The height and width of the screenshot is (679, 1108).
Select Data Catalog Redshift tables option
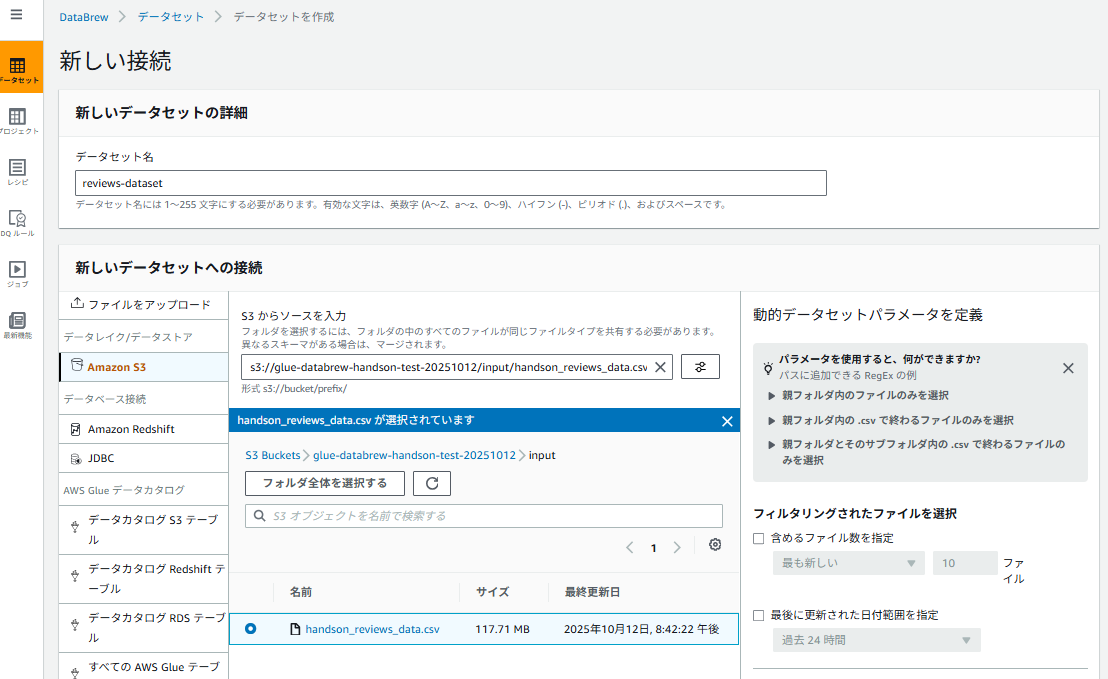tap(143, 579)
